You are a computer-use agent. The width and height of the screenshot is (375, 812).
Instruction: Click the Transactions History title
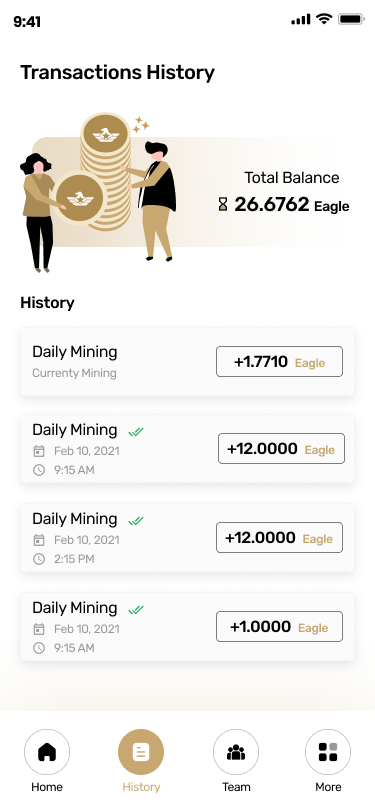point(118,72)
